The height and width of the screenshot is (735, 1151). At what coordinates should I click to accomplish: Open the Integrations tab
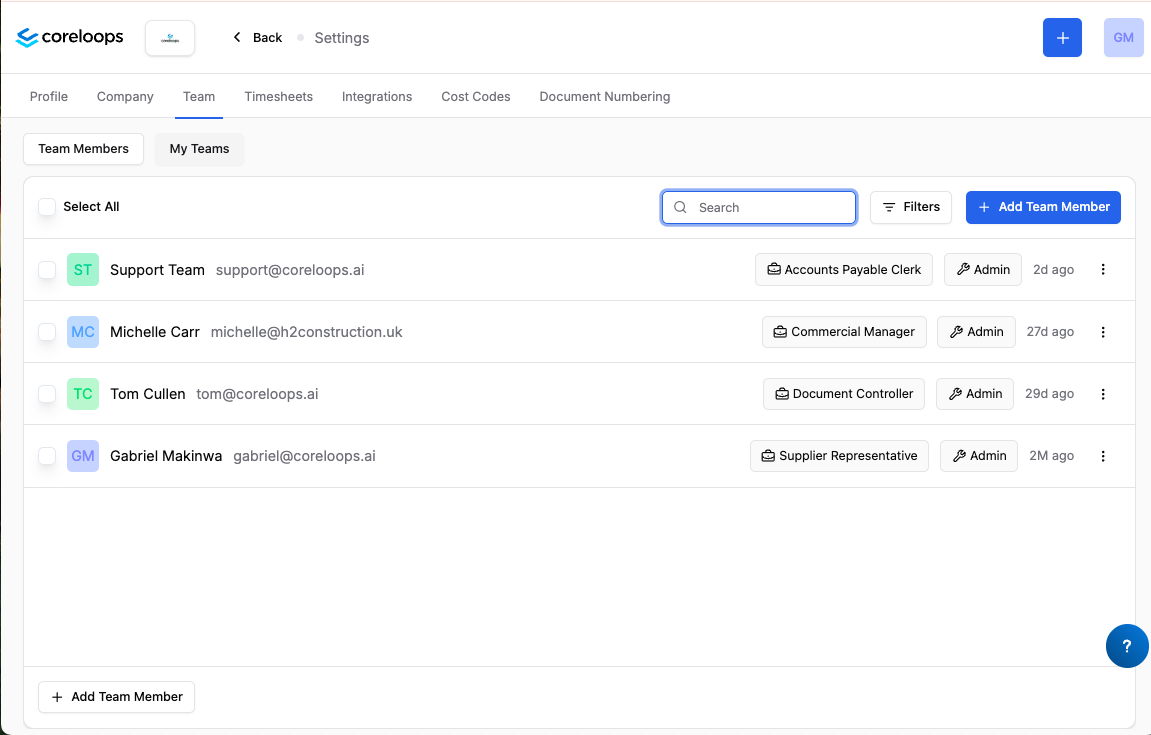377,96
